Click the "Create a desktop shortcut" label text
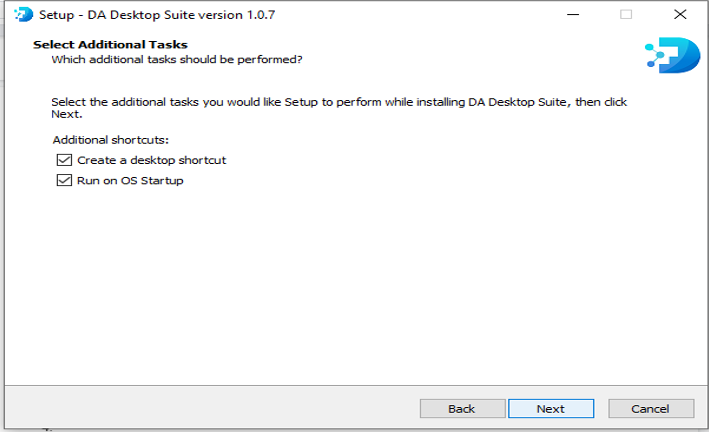 tap(152, 160)
